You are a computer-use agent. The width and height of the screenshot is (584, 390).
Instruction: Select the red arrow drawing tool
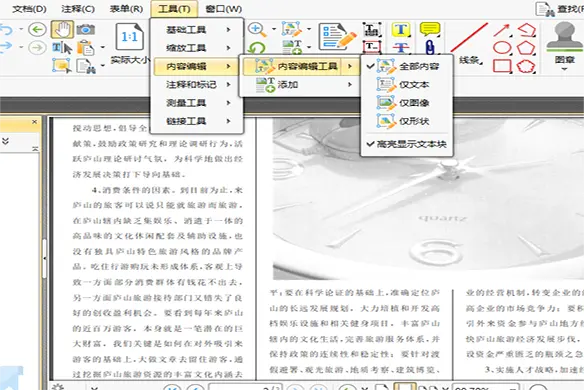point(502,30)
